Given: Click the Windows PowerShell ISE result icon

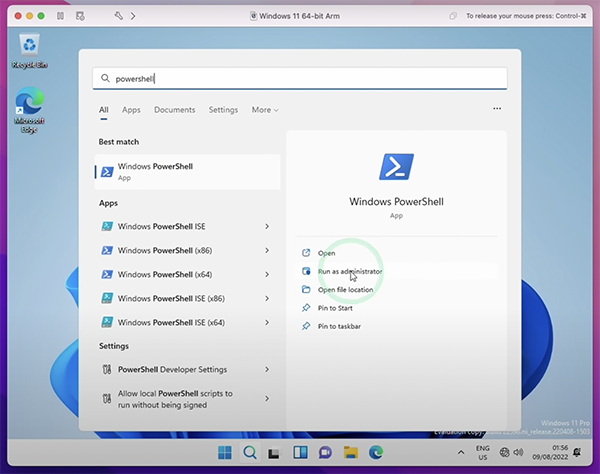Looking at the screenshot, I should (107, 226).
